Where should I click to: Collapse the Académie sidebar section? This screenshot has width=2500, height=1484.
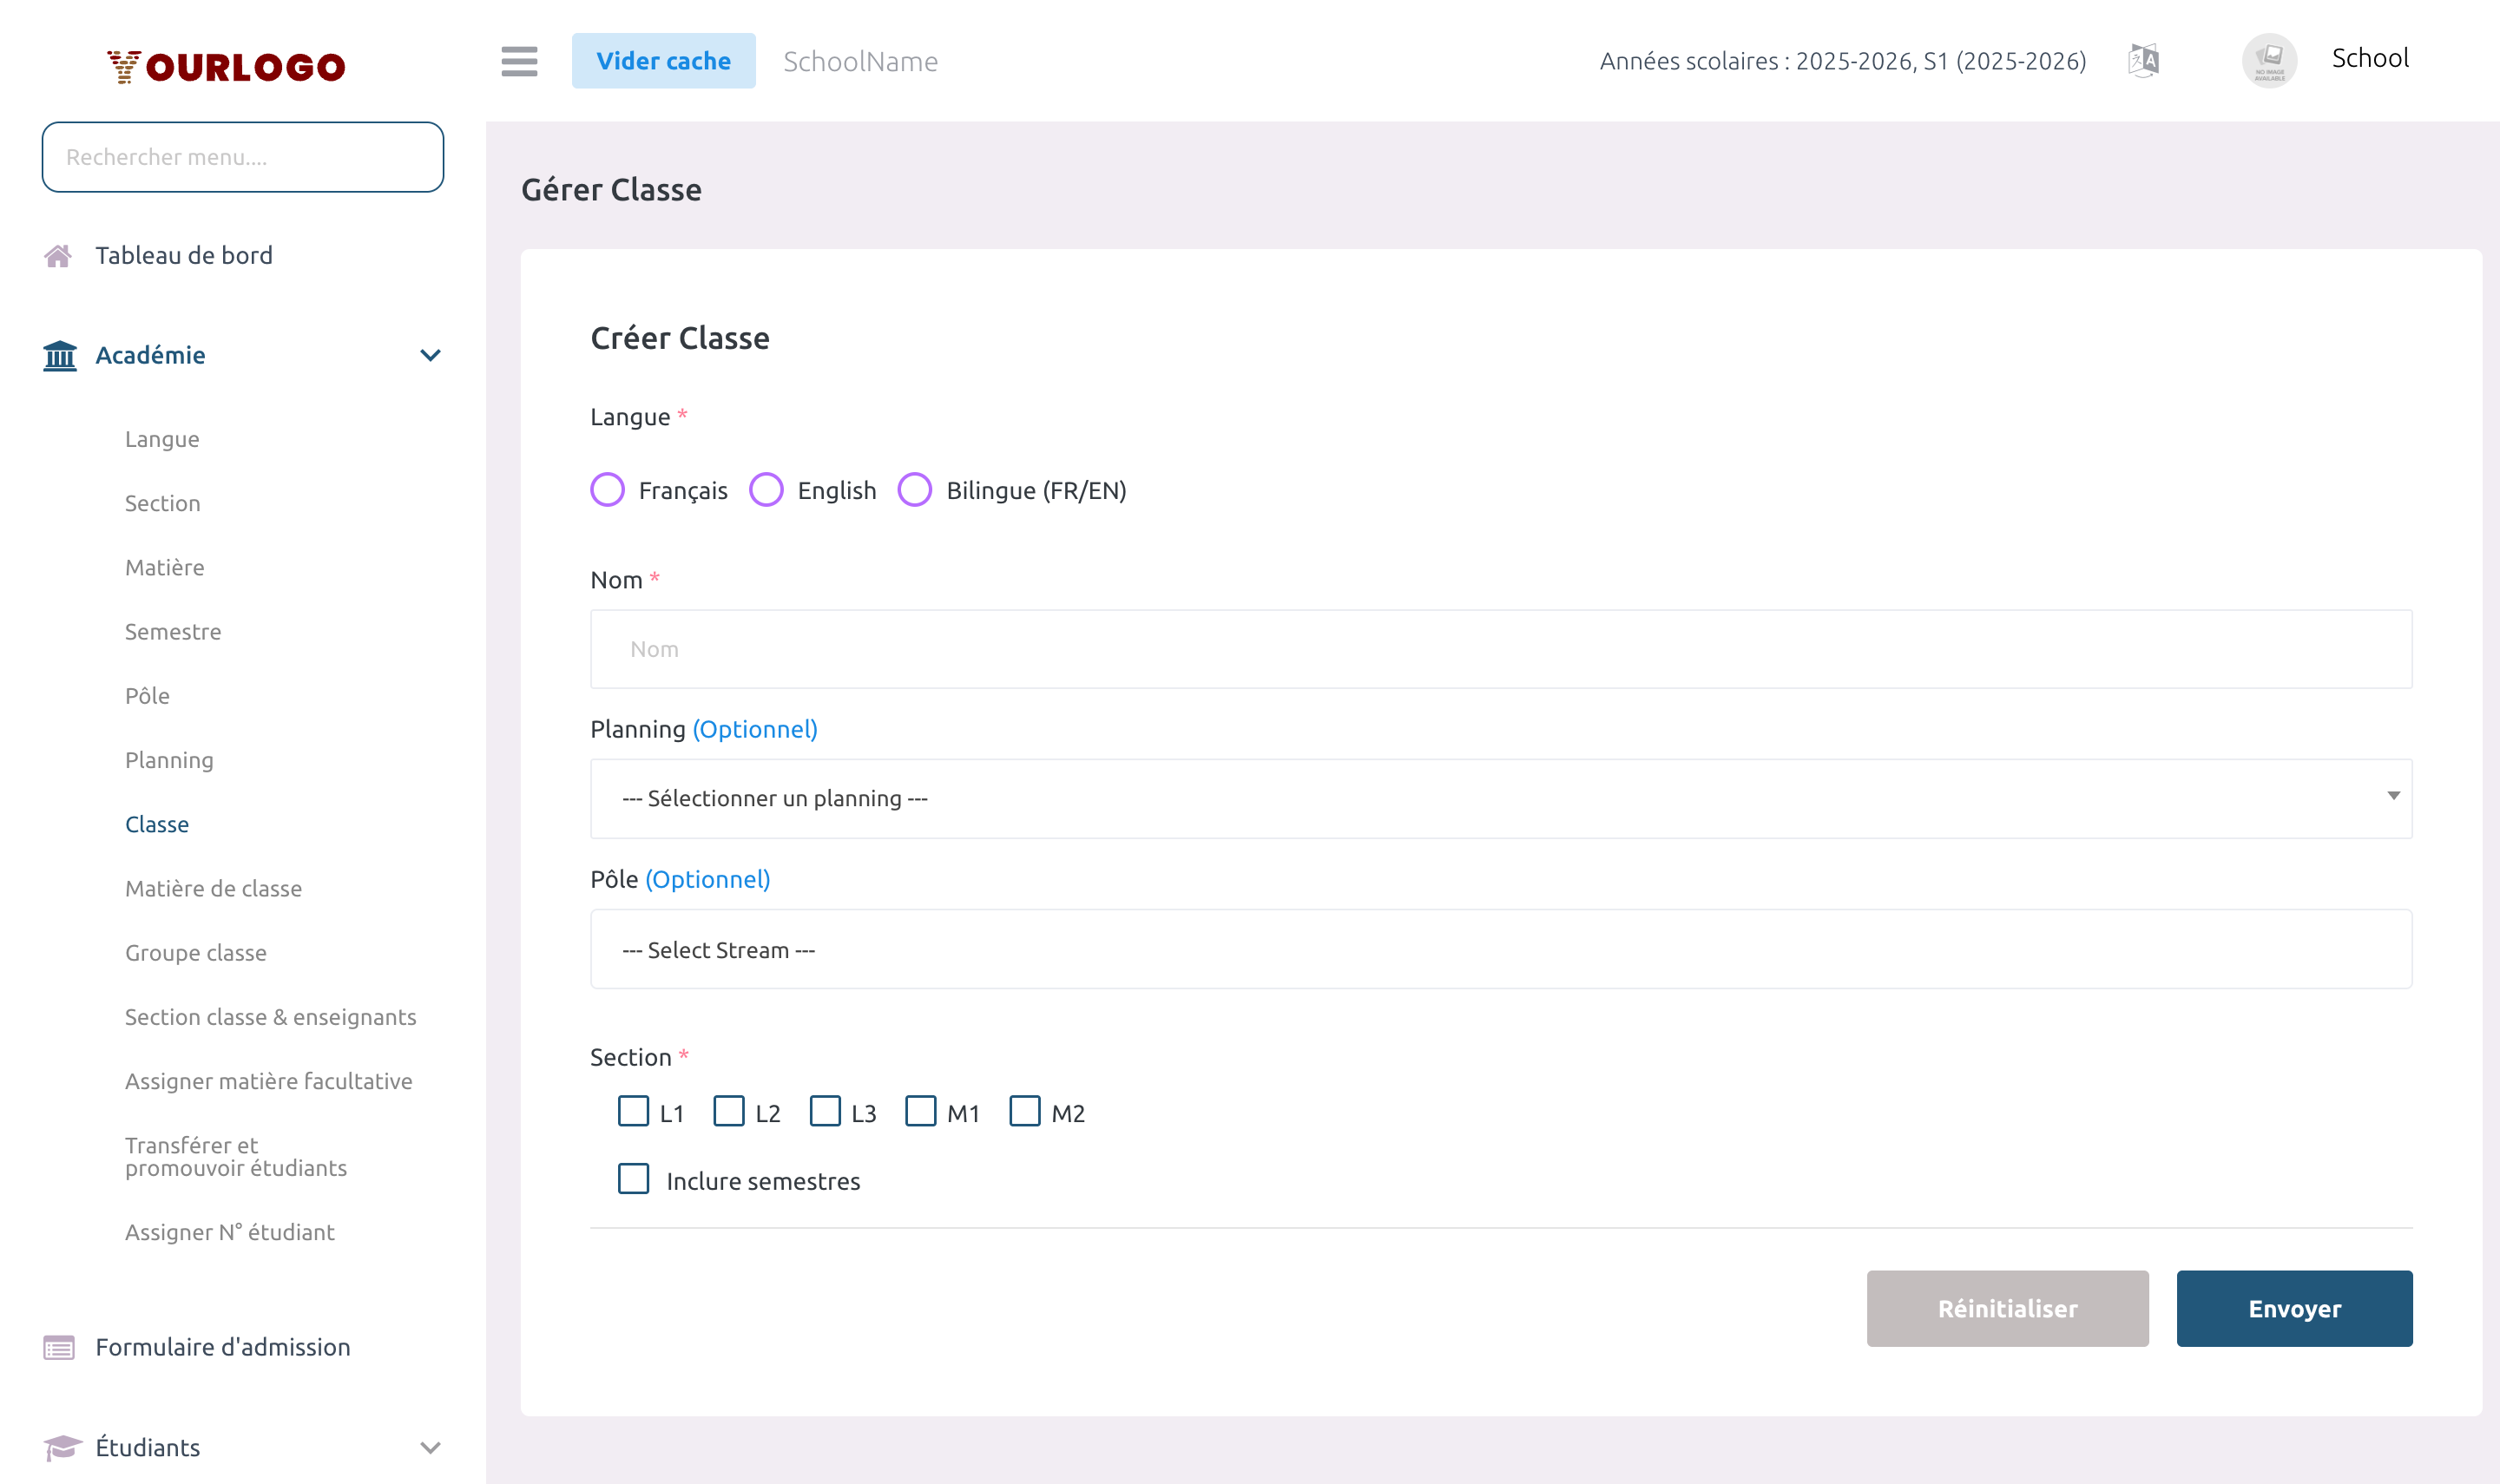click(430, 355)
